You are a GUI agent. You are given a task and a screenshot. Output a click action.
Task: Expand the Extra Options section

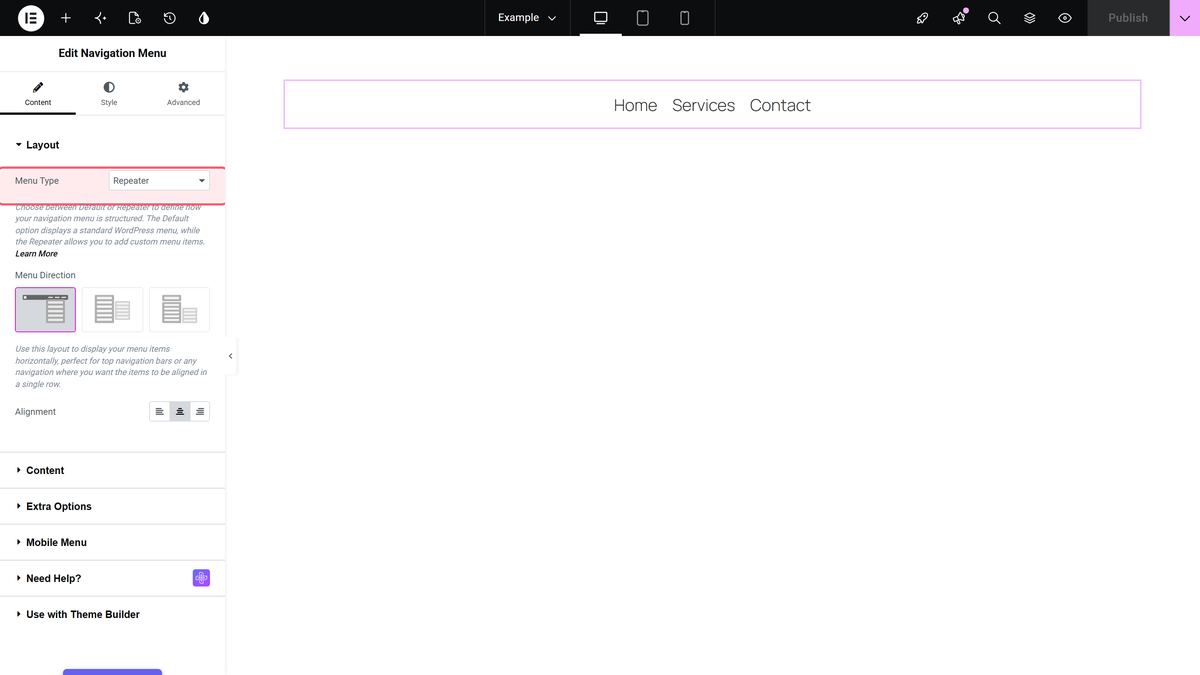tap(112, 506)
